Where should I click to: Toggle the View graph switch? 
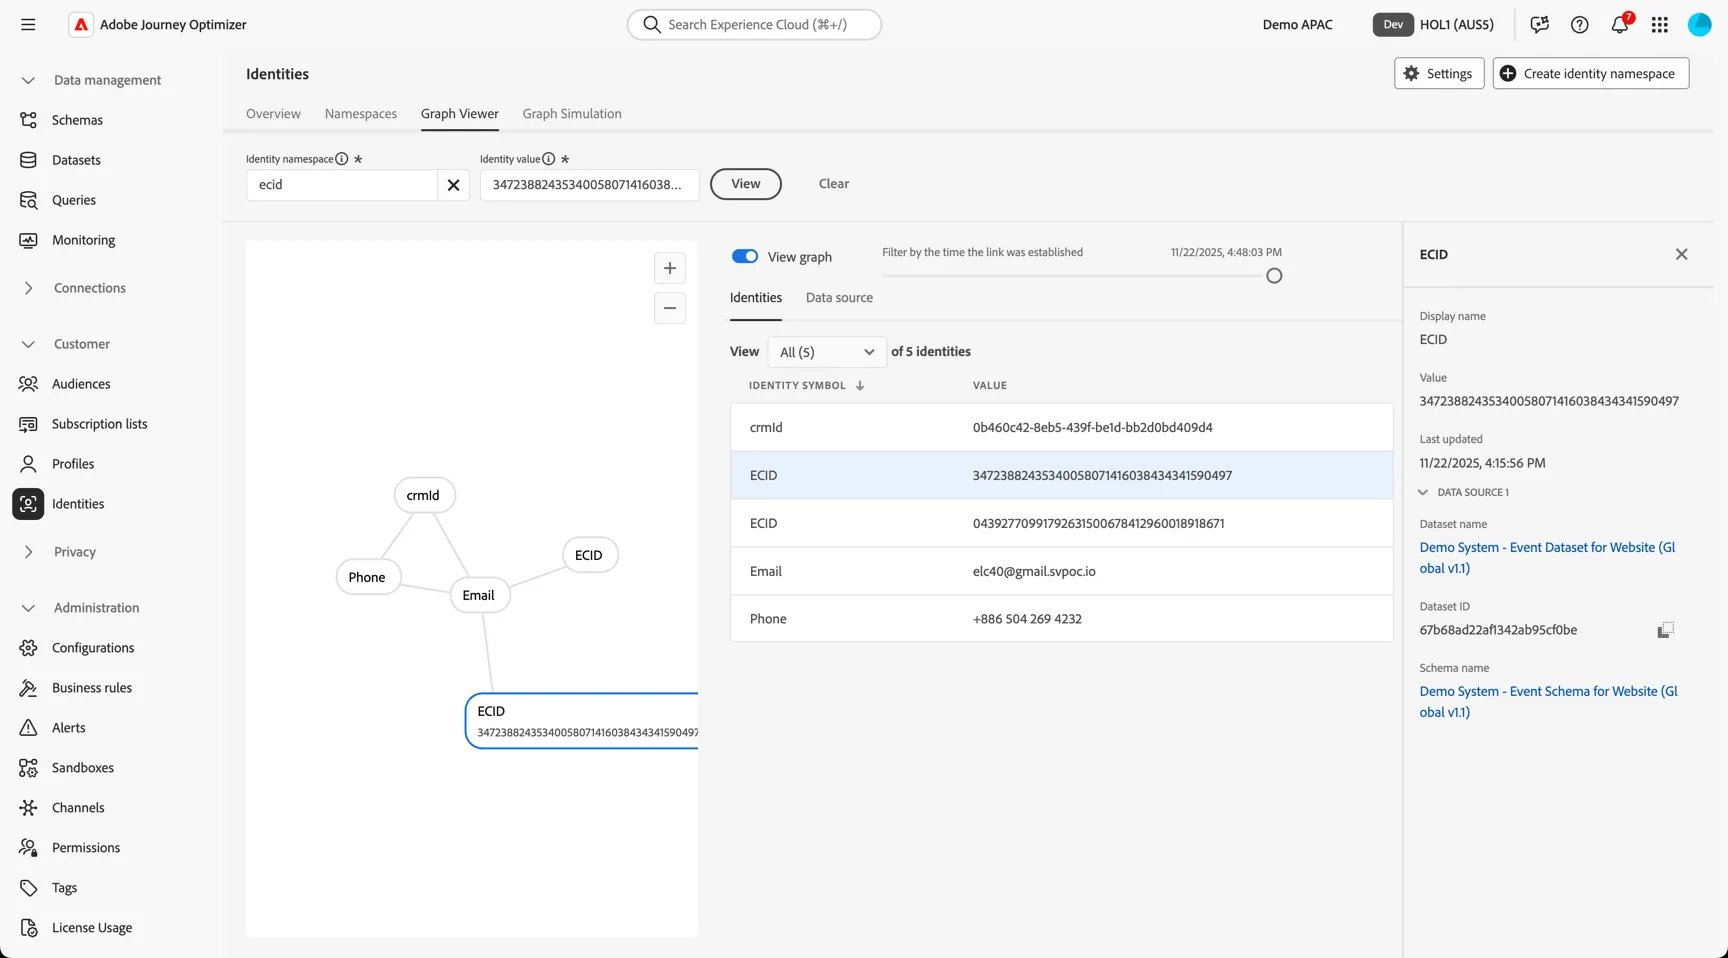(x=745, y=257)
